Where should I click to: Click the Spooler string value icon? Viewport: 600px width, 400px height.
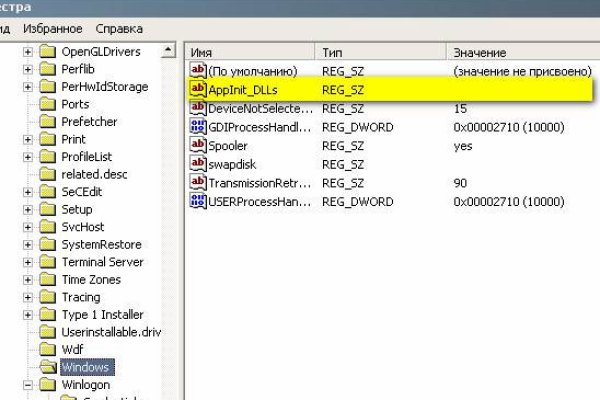pos(197,145)
